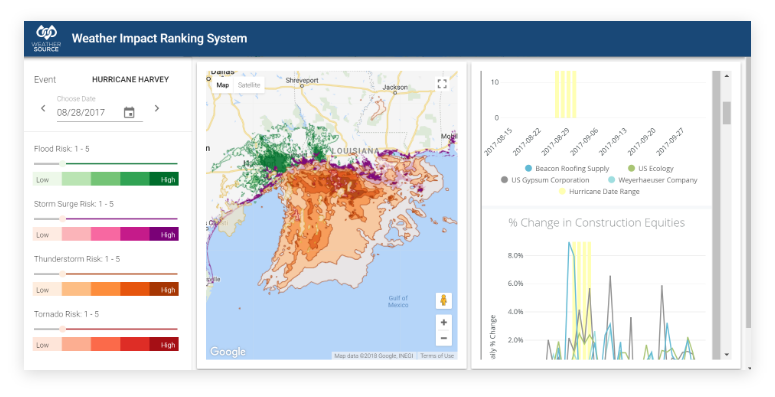This screenshot has width=775, height=397.
Task: Toggle fullscreen view of the map
Action: pos(442,84)
